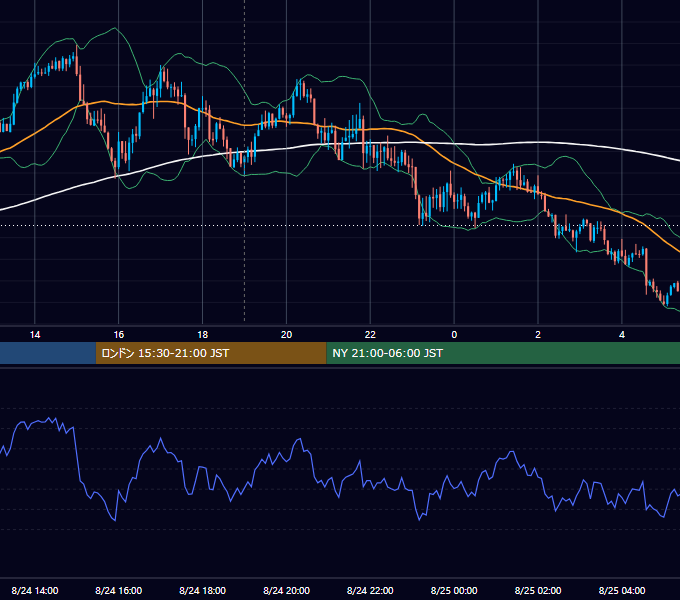
Task: Click the 18 hour axis label
Action: tap(203, 335)
